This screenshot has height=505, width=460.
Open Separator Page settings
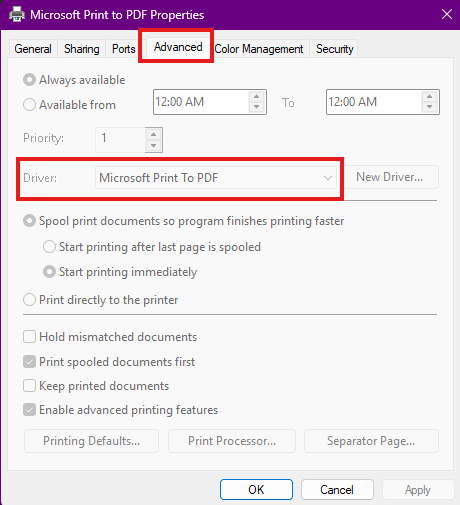pos(371,441)
